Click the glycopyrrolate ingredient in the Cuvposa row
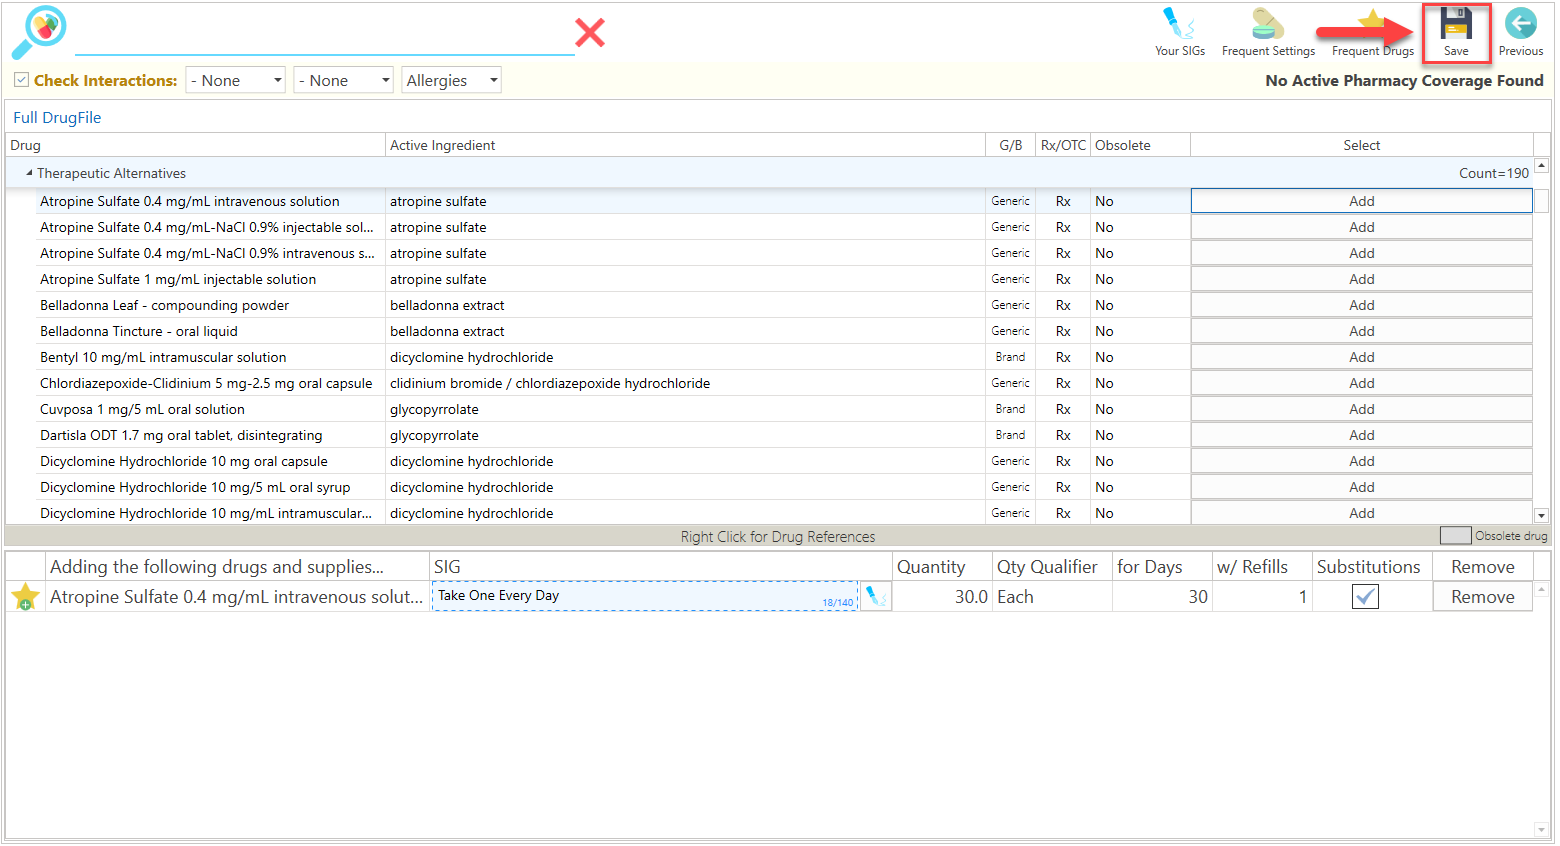This screenshot has height=846, width=1560. [434, 409]
